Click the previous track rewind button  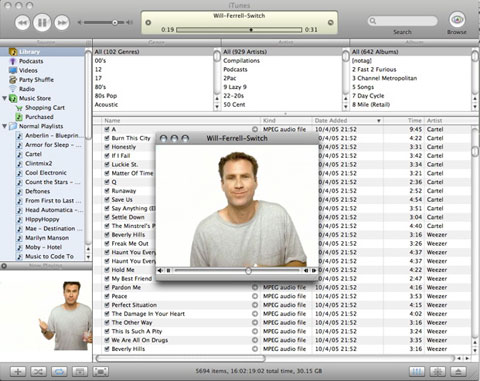[x=22, y=23]
